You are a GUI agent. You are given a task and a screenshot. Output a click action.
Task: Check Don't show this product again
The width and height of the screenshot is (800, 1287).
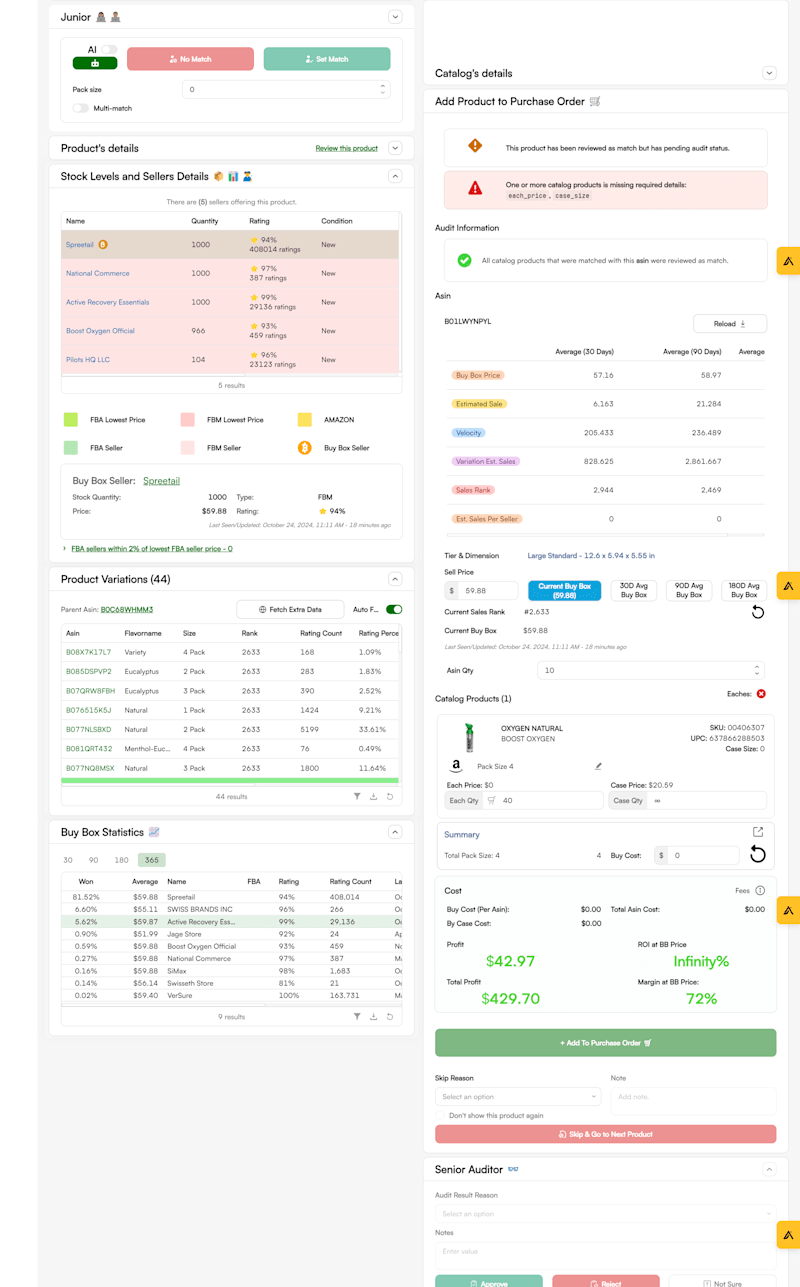pyautogui.click(x=441, y=1115)
